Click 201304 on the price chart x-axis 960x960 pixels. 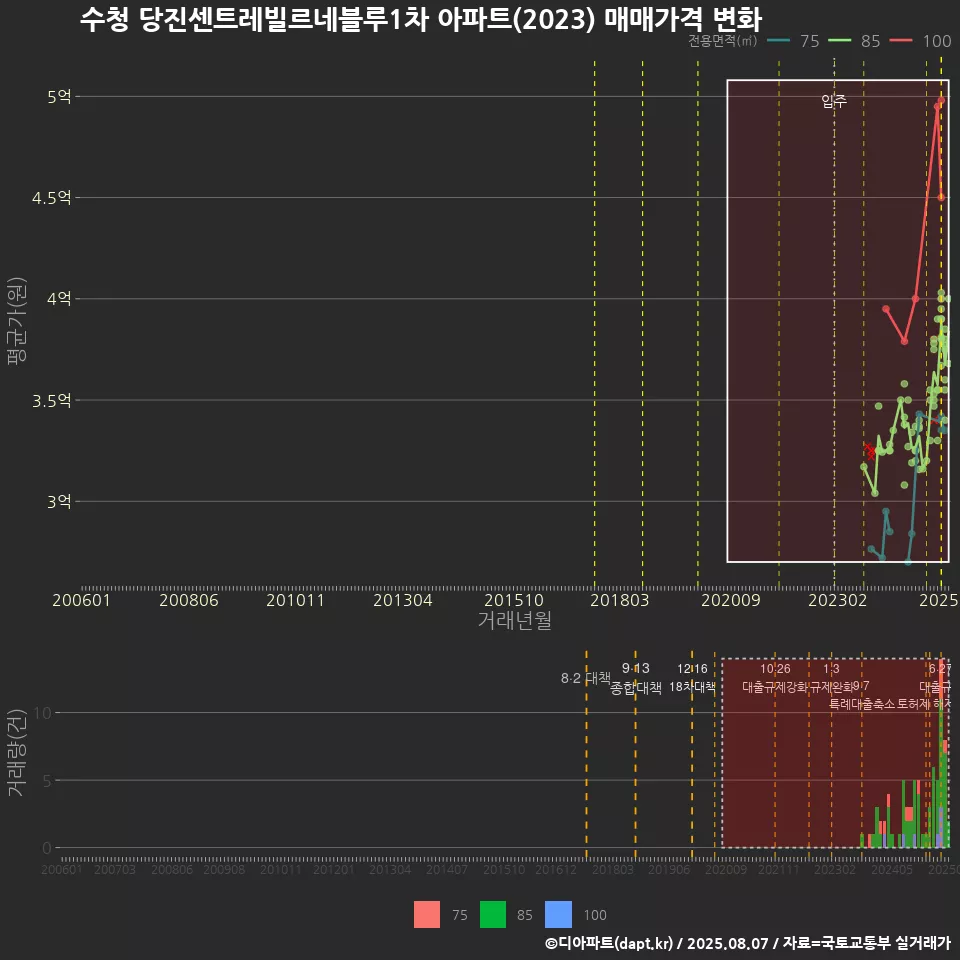click(x=403, y=600)
